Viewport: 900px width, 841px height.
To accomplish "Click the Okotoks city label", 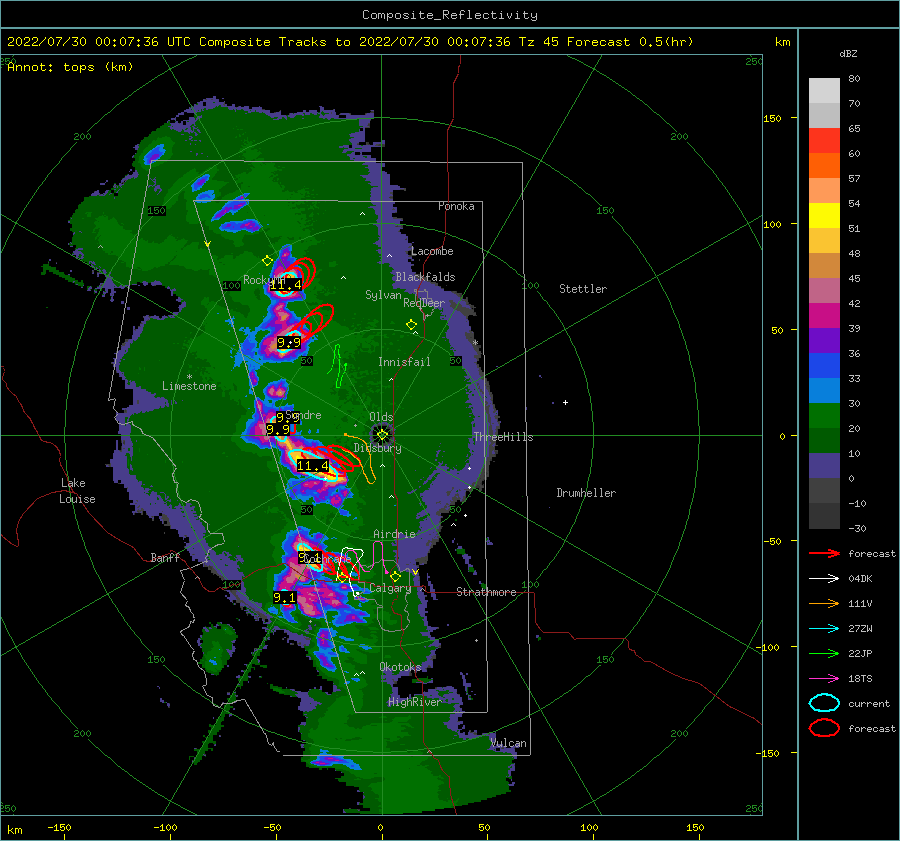I will pyautogui.click(x=400, y=667).
